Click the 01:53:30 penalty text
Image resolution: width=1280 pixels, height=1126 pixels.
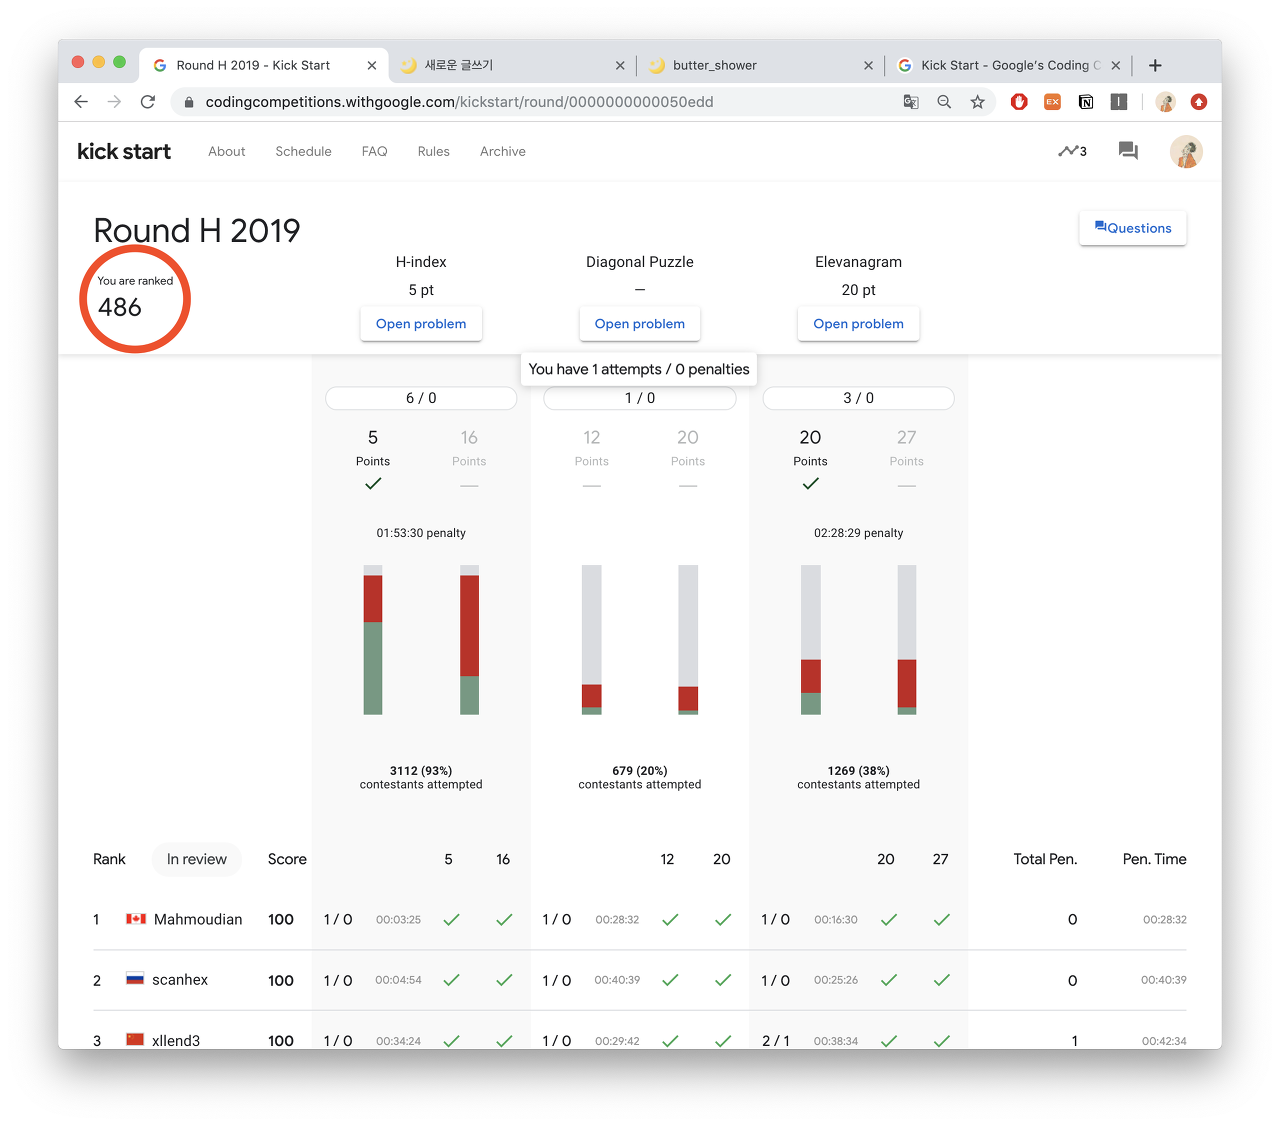click(x=421, y=533)
